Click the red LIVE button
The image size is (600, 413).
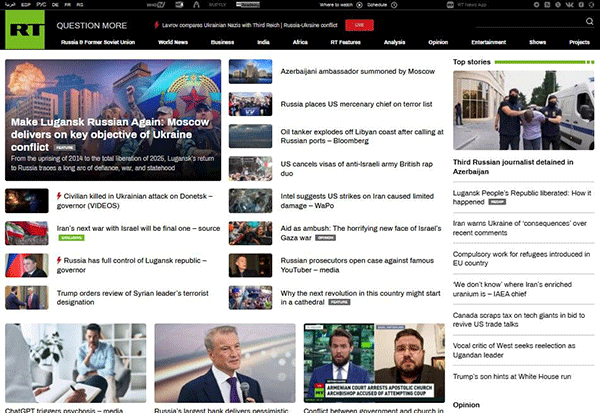[359, 25]
